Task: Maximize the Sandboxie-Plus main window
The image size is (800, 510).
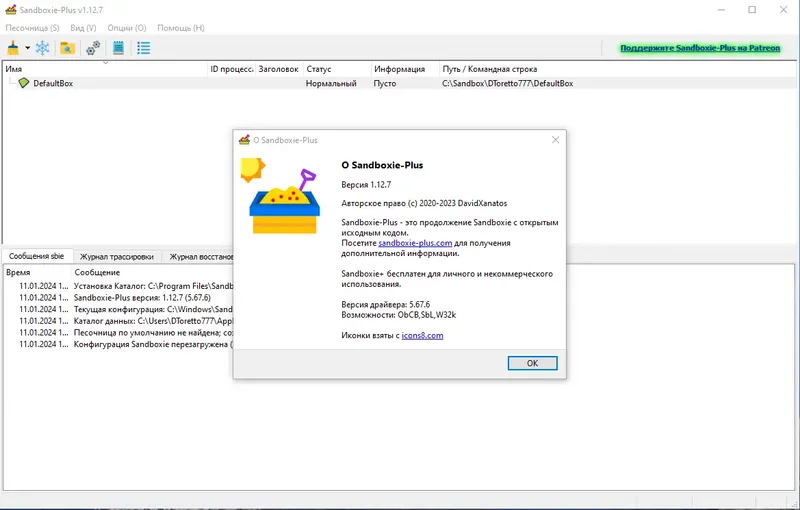Action: tap(752, 10)
